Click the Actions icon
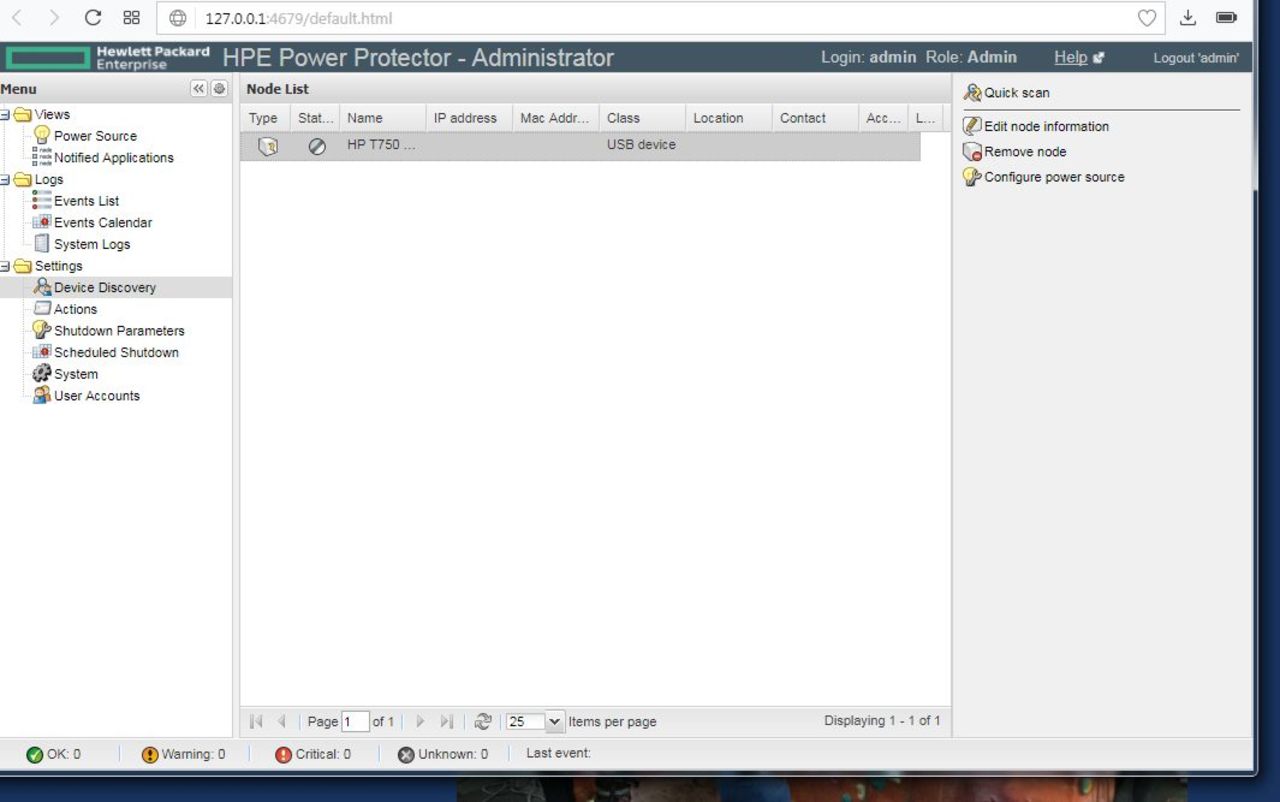Image resolution: width=1280 pixels, height=802 pixels. click(x=42, y=308)
